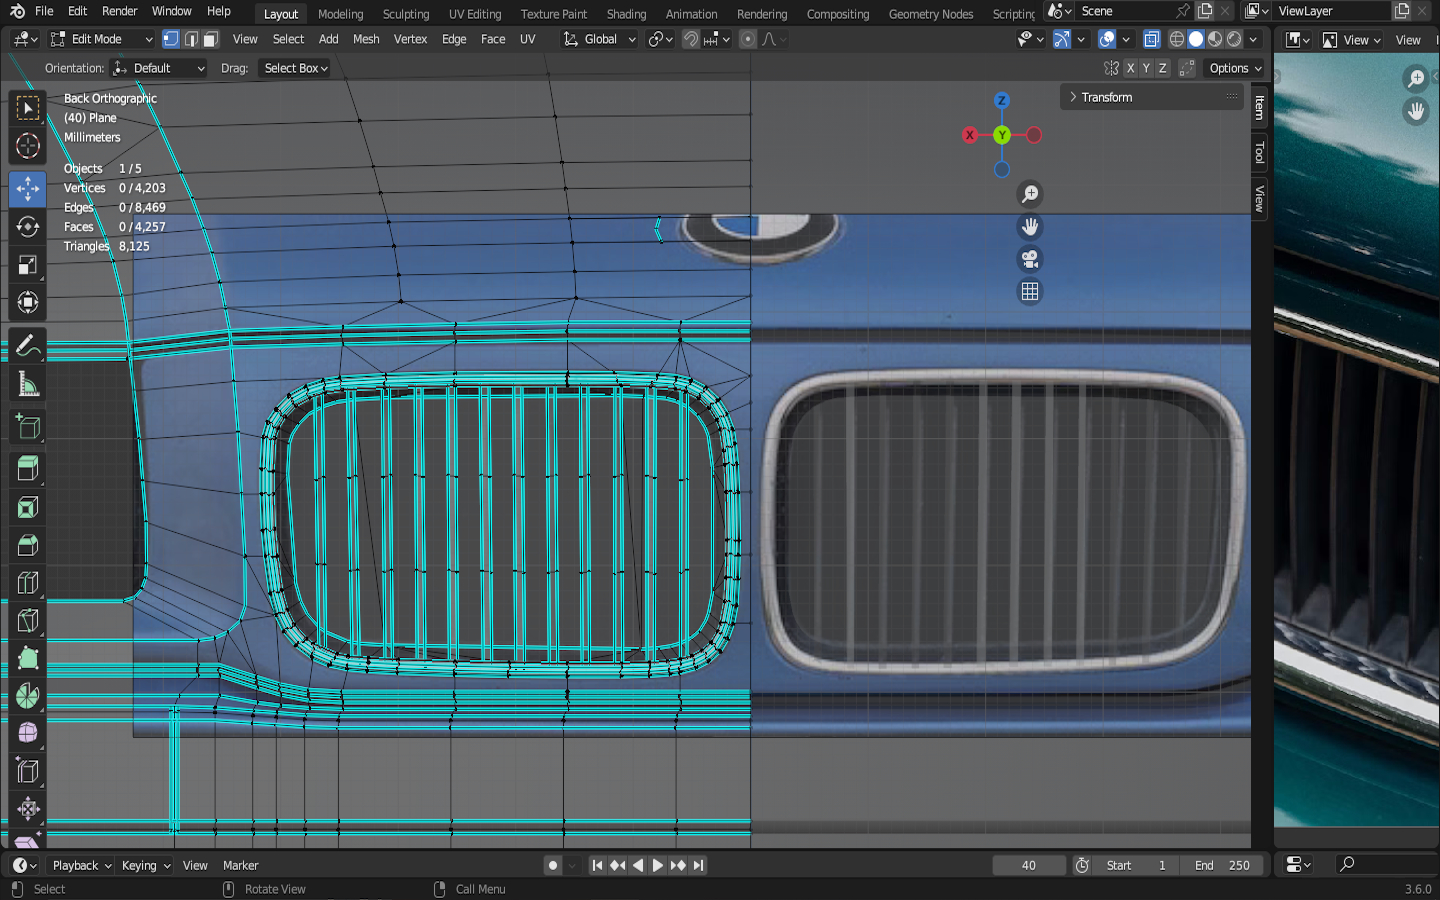The width and height of the screenshot is (1440, 900).
Task: Toggle X axis mirror button
Action: coord(1130,68)
